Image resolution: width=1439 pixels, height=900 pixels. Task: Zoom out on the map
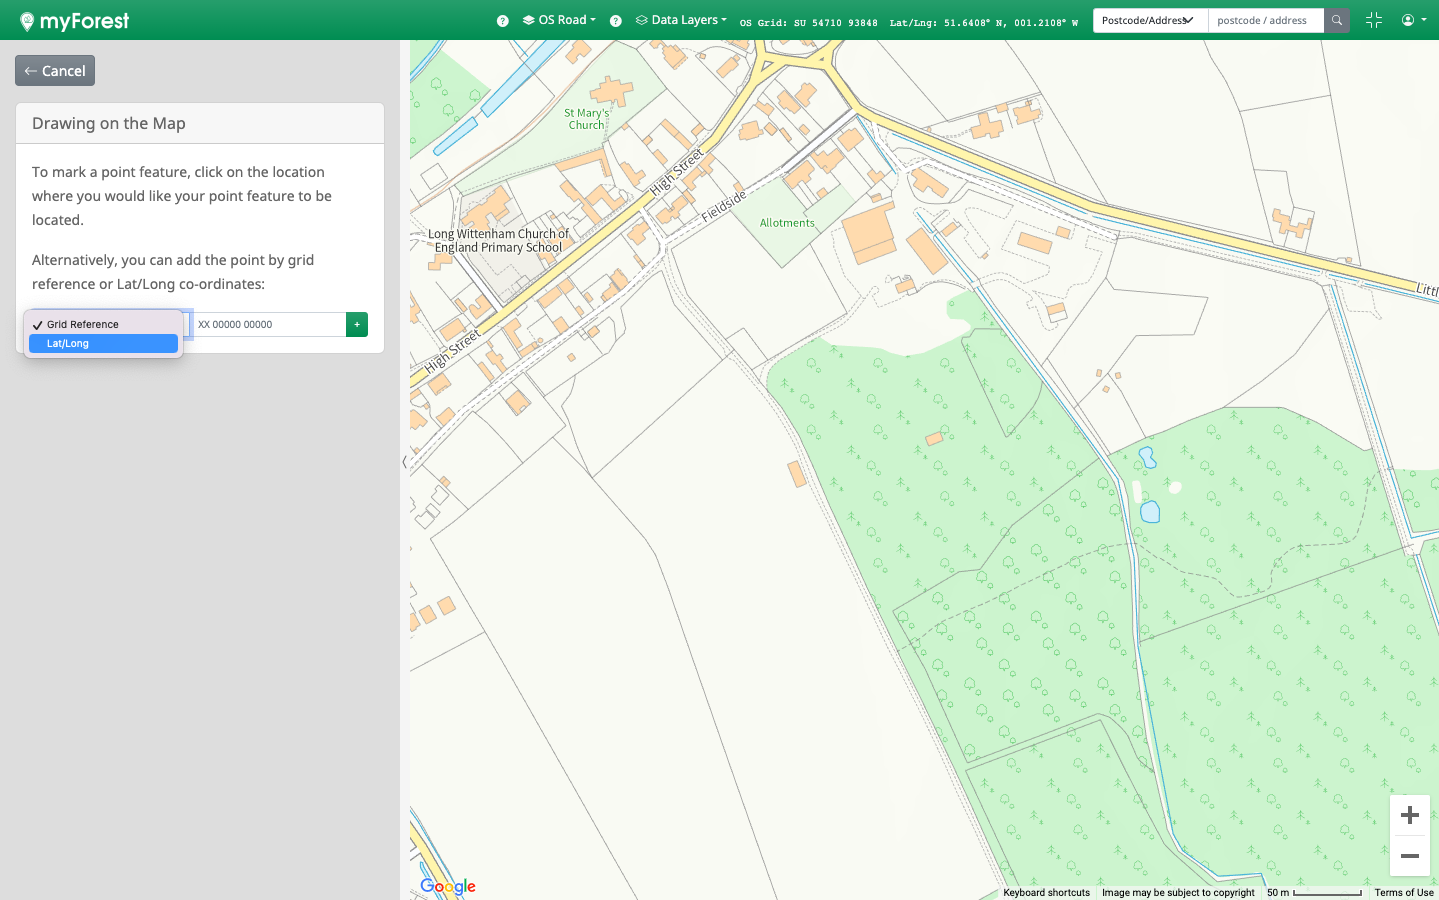(1409, 856)
